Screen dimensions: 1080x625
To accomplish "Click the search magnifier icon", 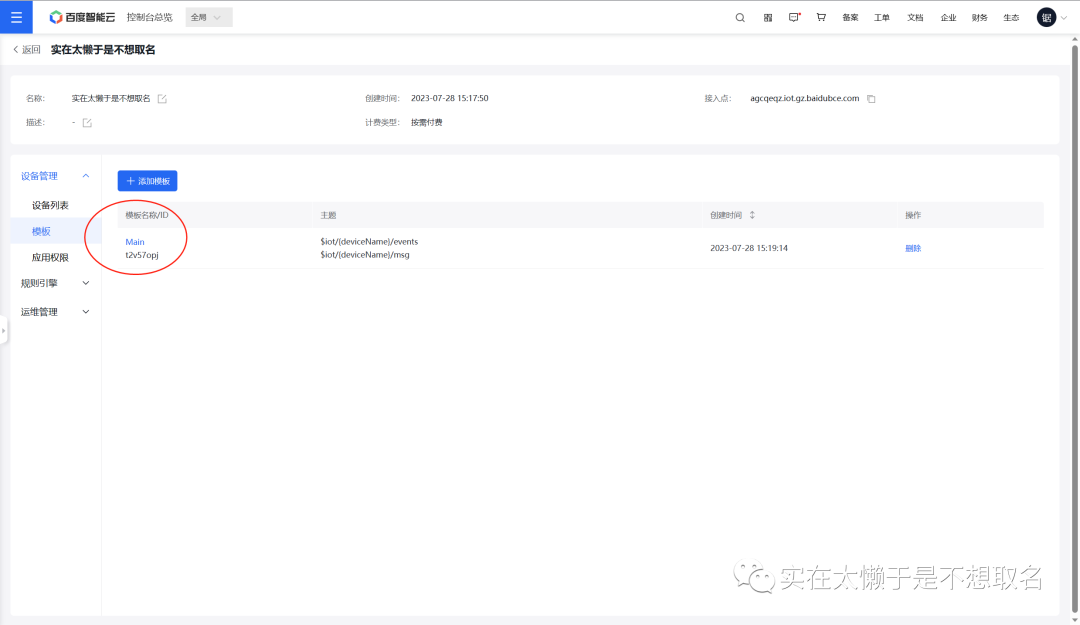I will click(x=740, y=17).
